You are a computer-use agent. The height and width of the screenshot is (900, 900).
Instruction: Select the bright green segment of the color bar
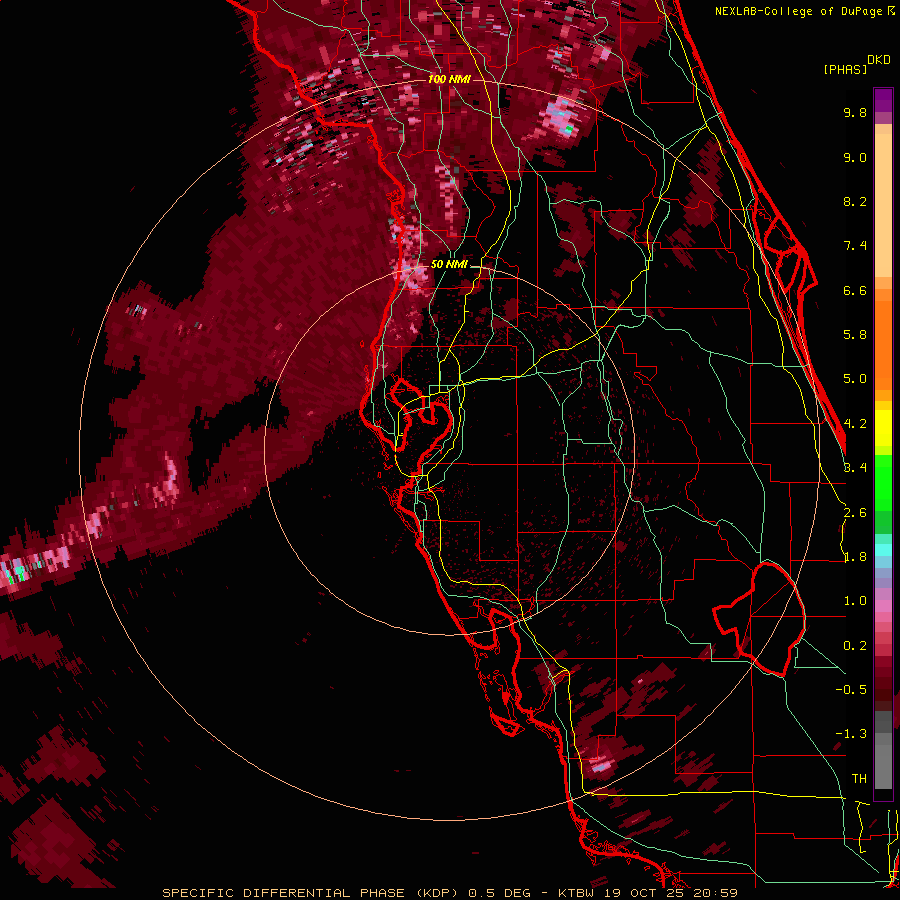click(x=883, y=483)
